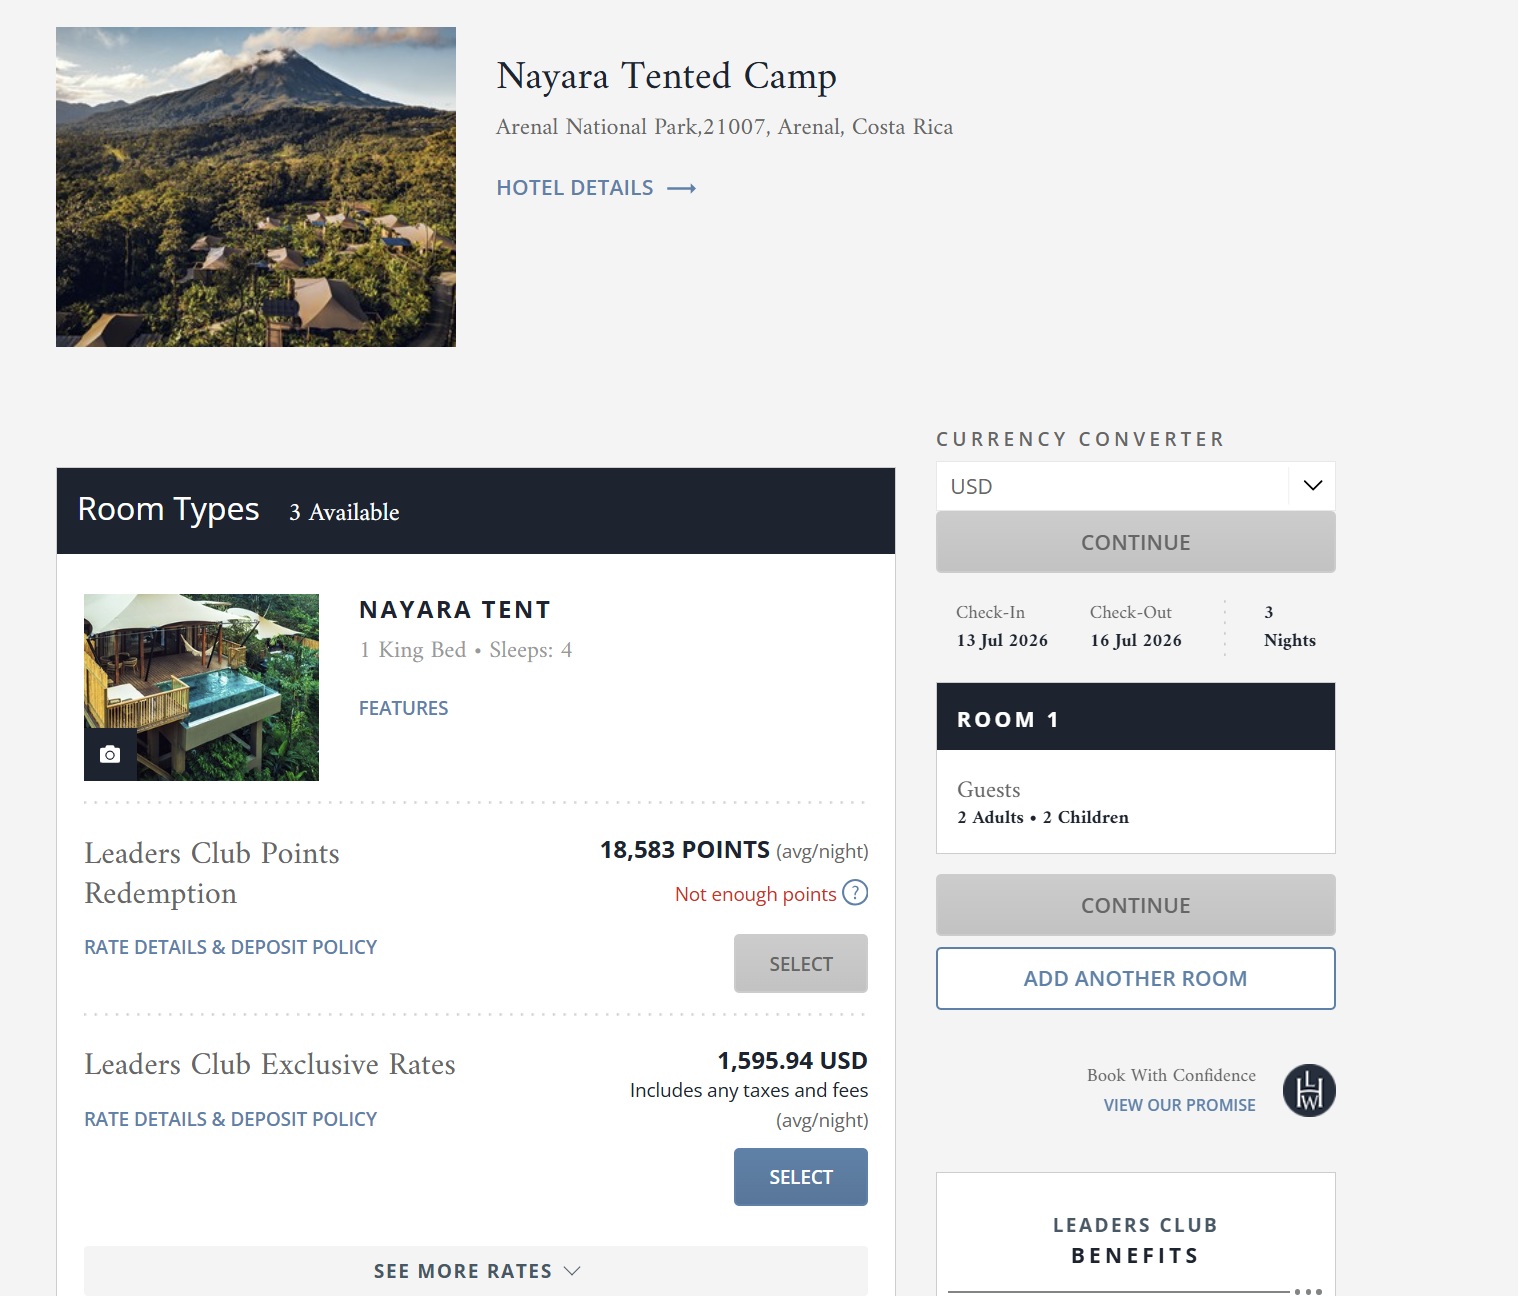
Task: Click the Hotel Details arrow icon
Action: [x=682, y=188]
